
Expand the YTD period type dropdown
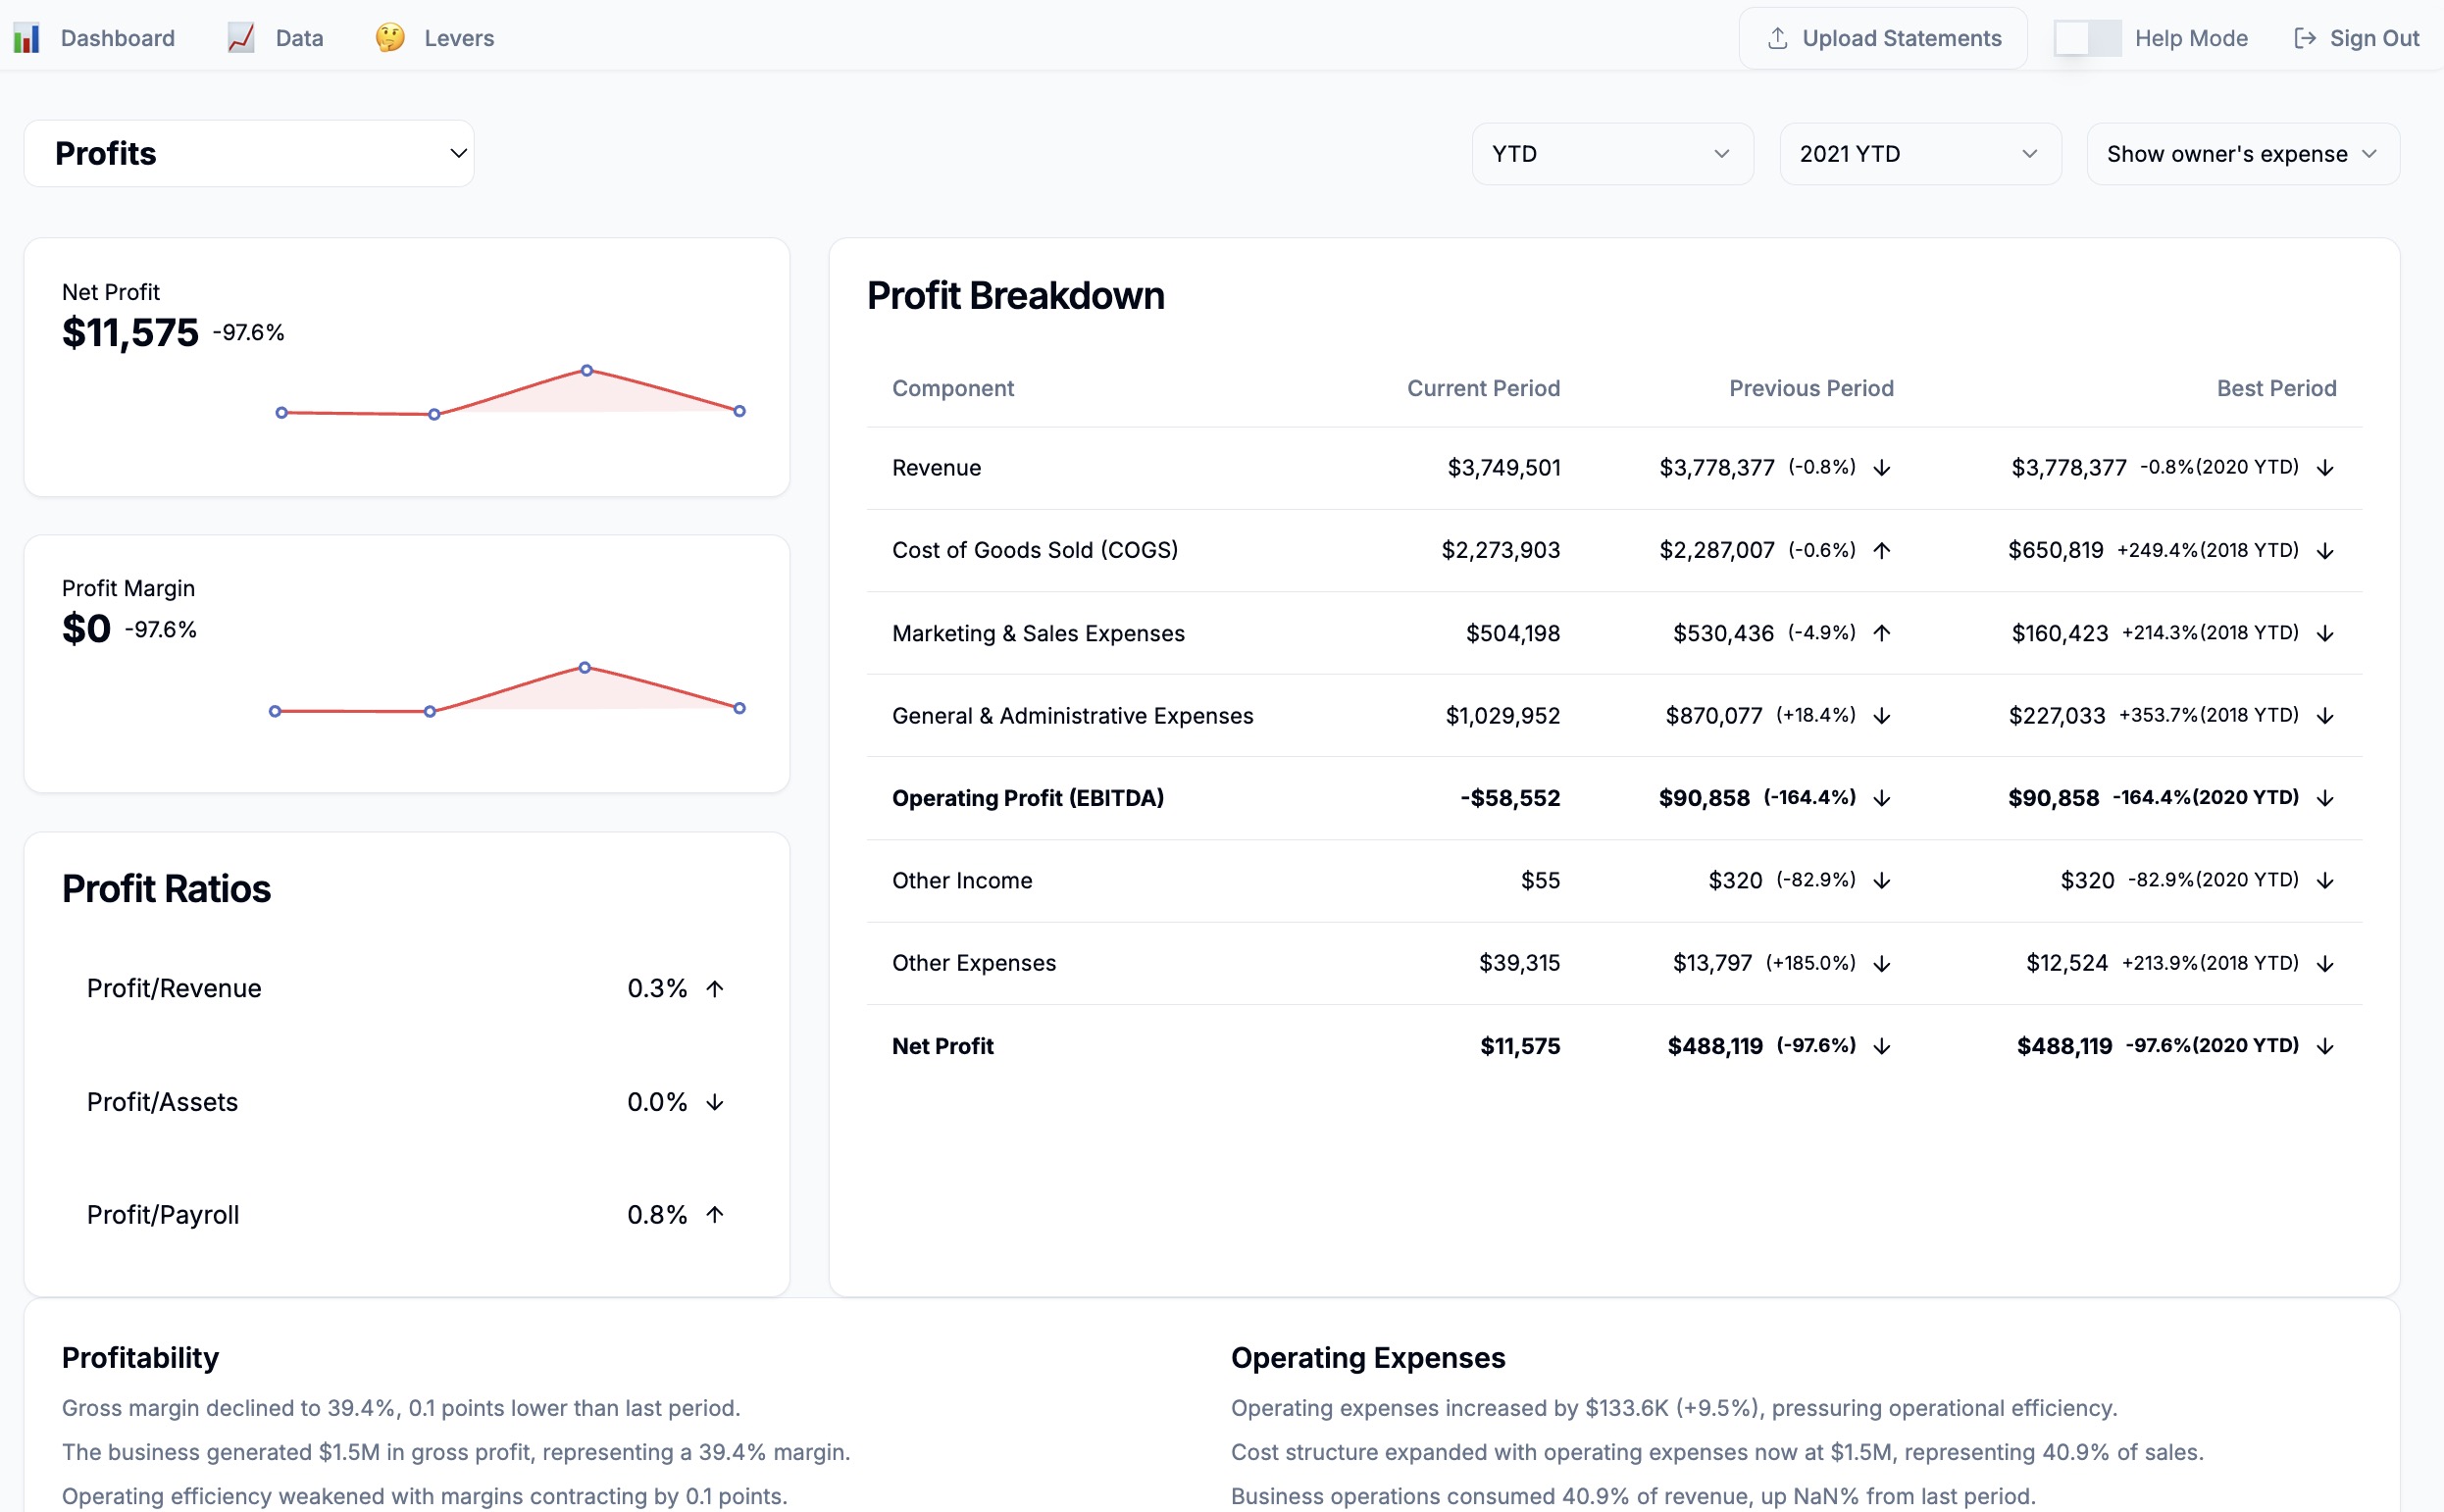point(1611,153)
